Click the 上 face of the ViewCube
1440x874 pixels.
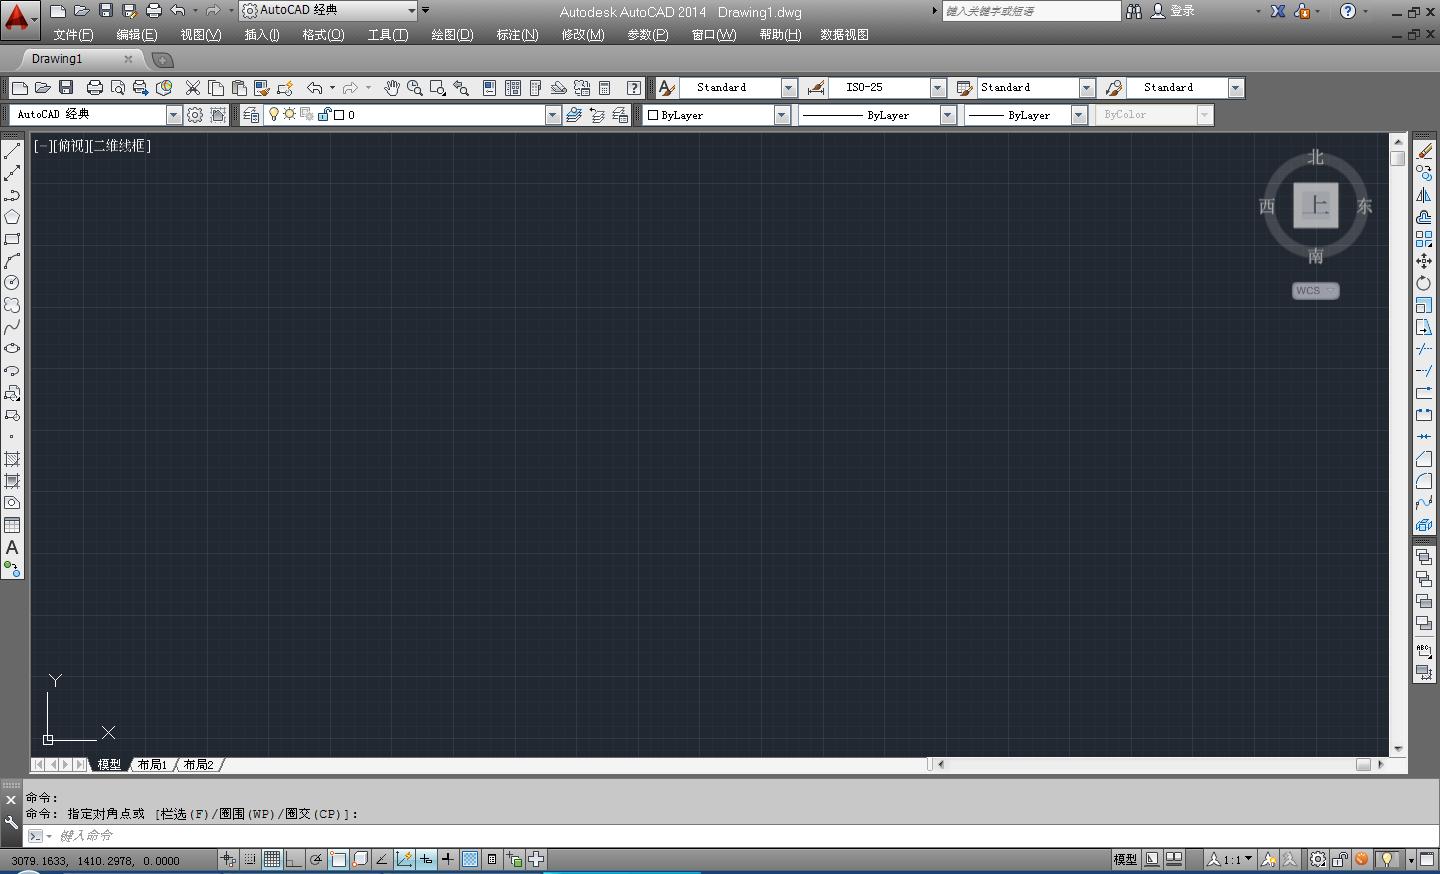(x=1316, y=206)
